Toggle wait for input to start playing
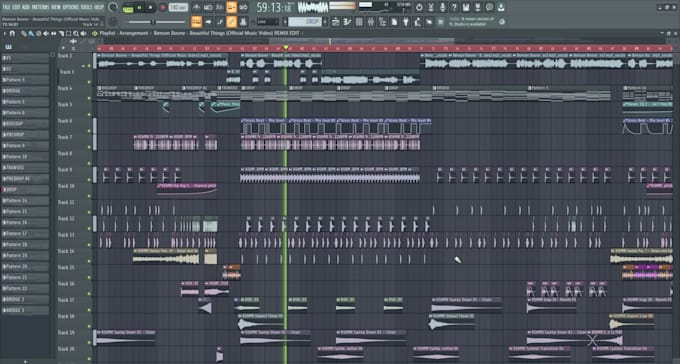 (x=208, y=7)
